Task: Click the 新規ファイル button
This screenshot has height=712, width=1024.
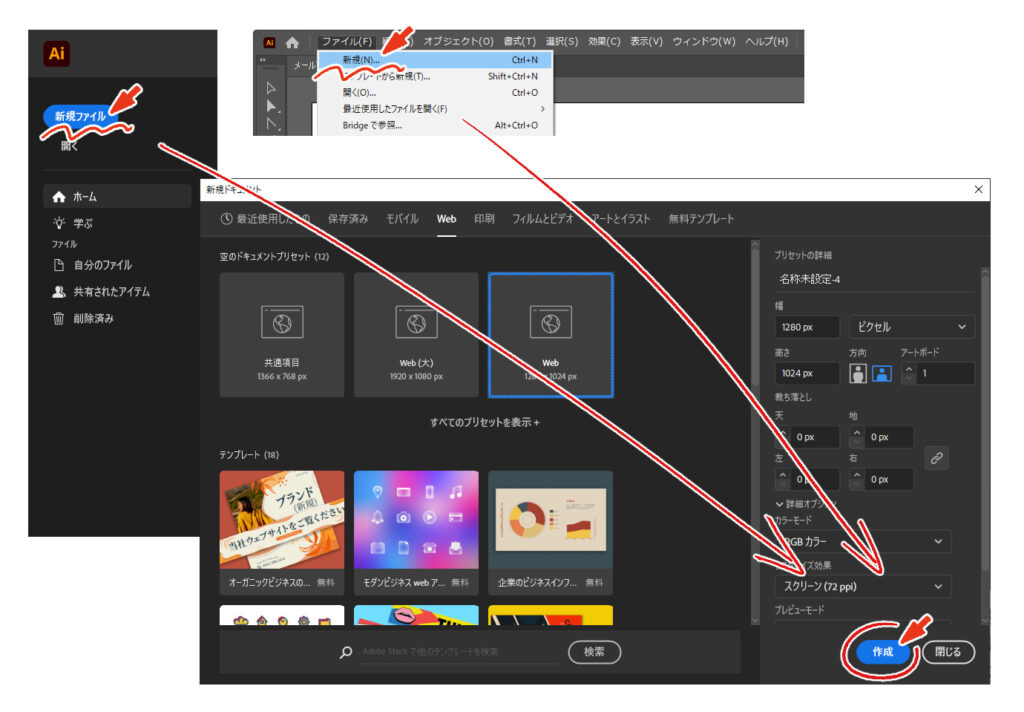Action: click(x=80, y=116)
